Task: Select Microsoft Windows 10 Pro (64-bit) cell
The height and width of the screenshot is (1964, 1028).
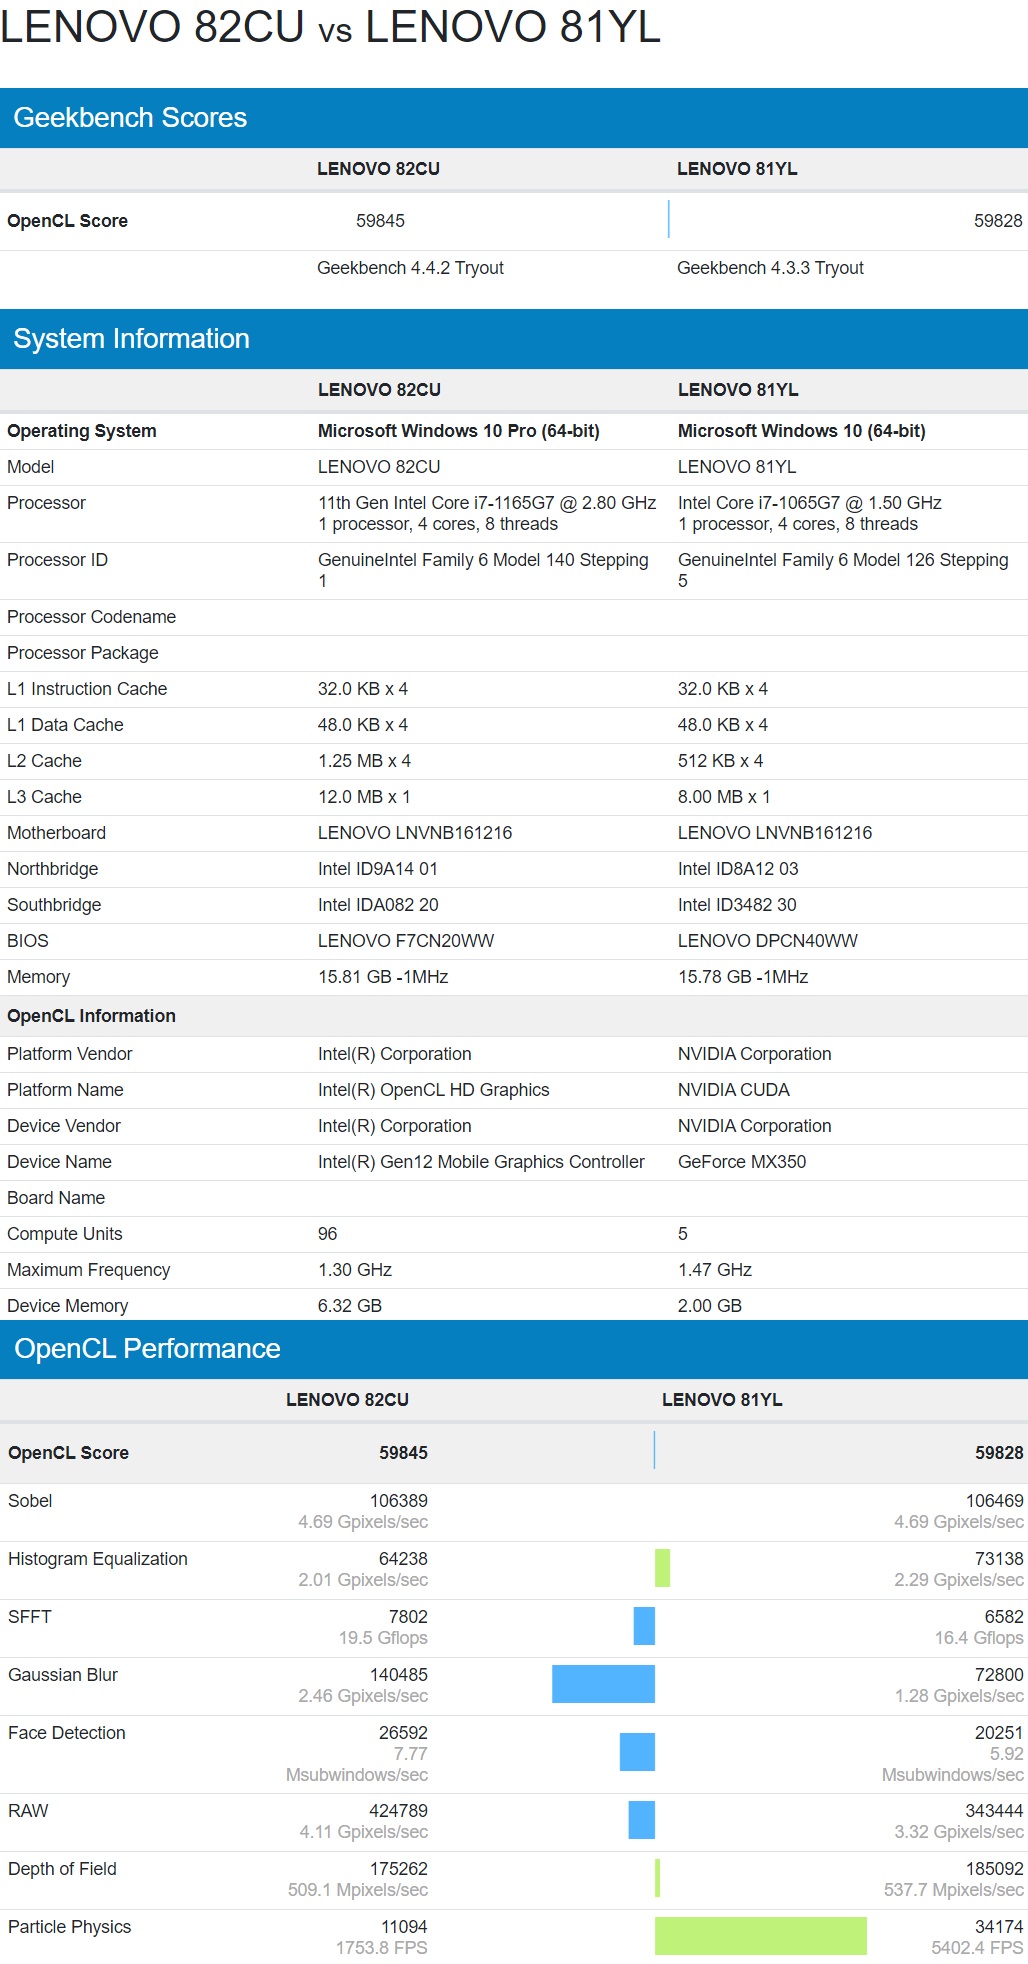Action: [459, 431]
